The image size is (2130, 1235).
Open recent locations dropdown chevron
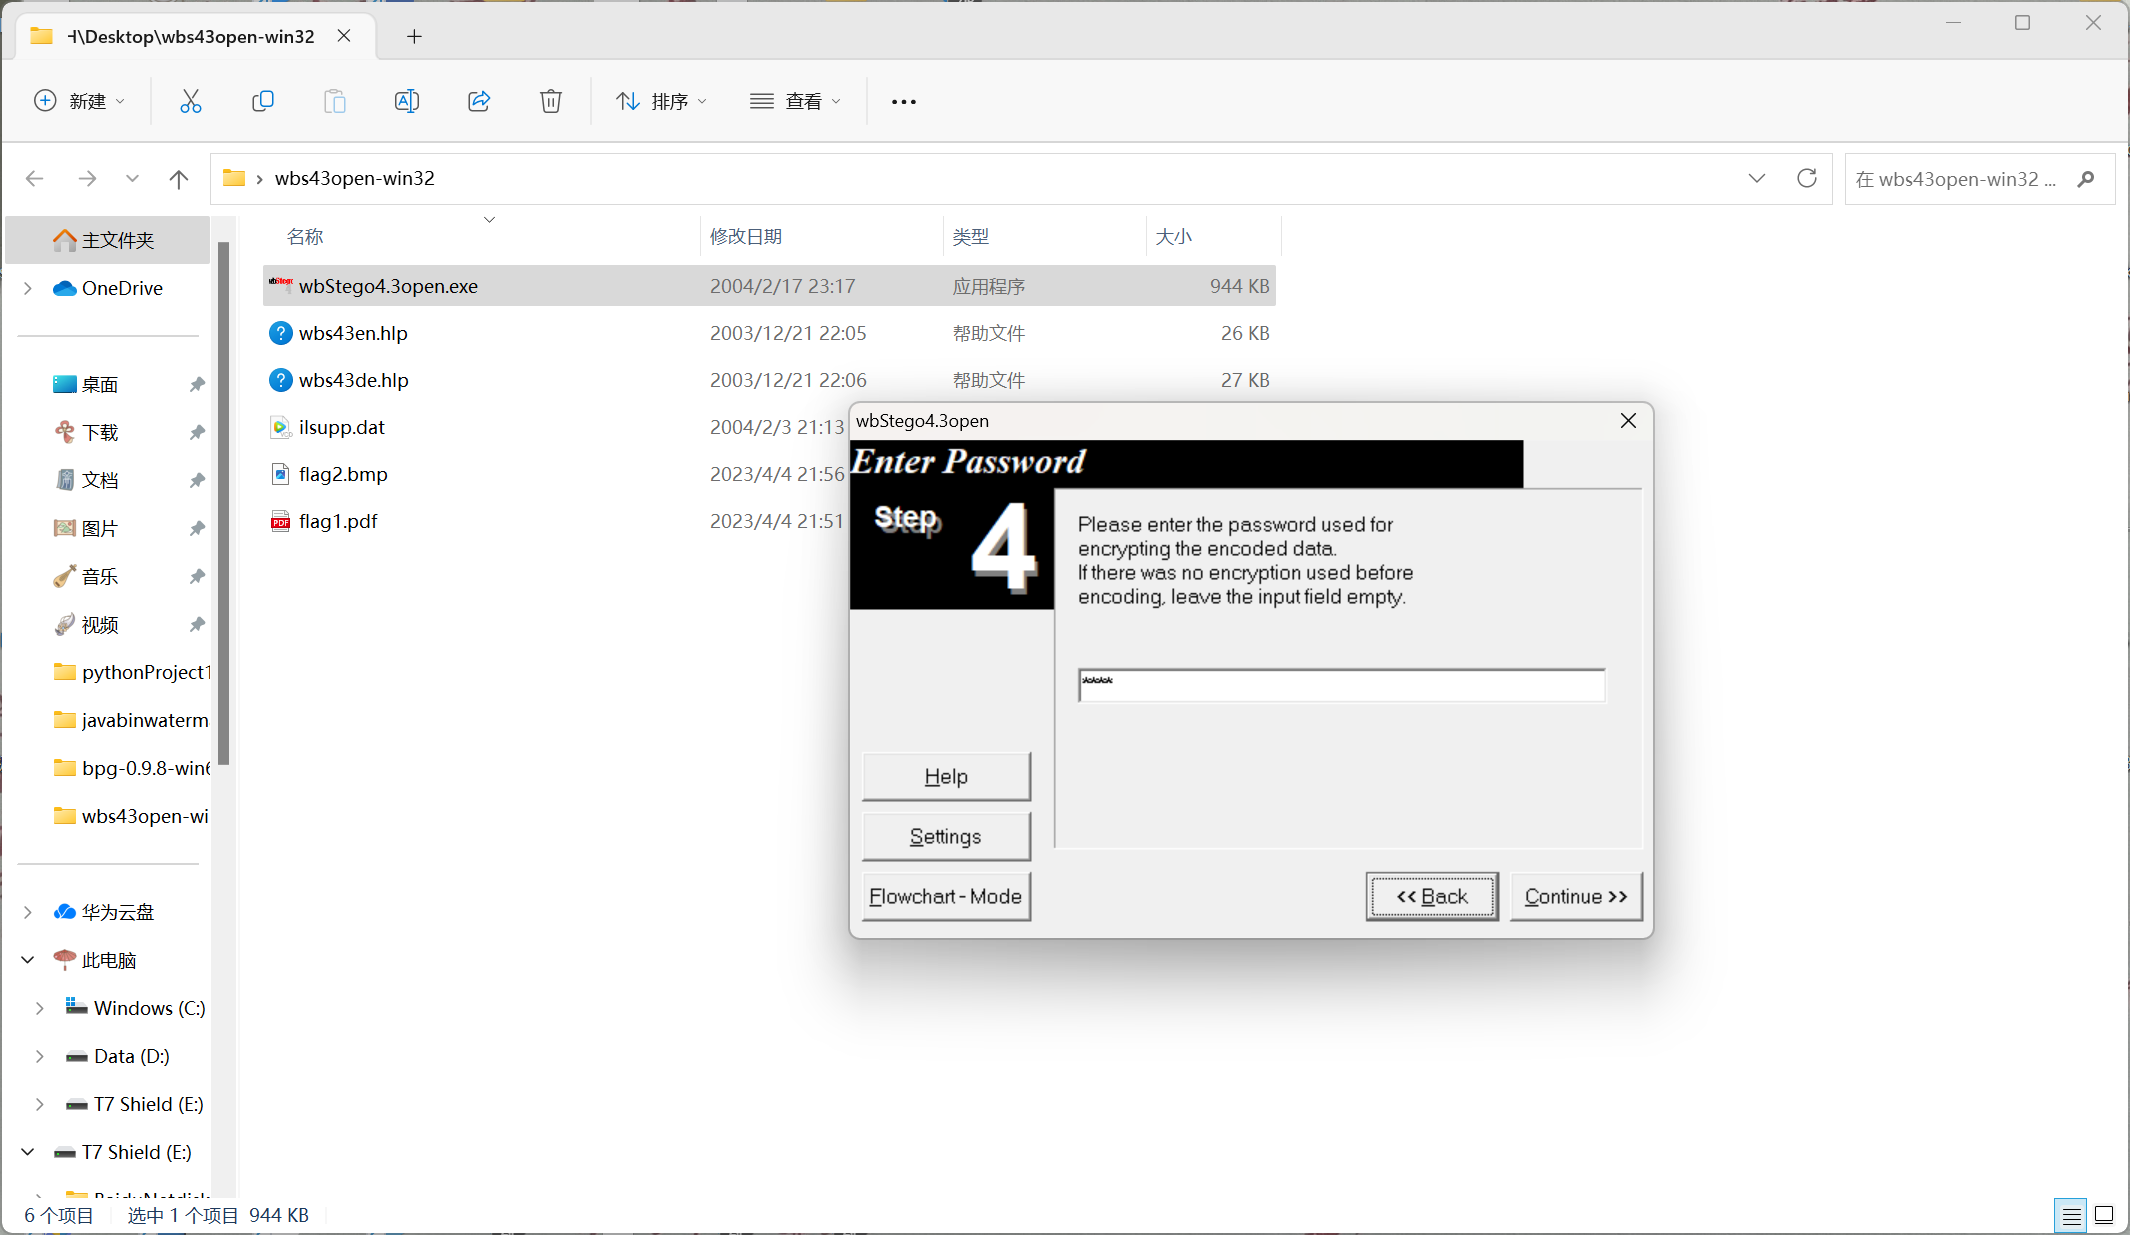point(132,179)
